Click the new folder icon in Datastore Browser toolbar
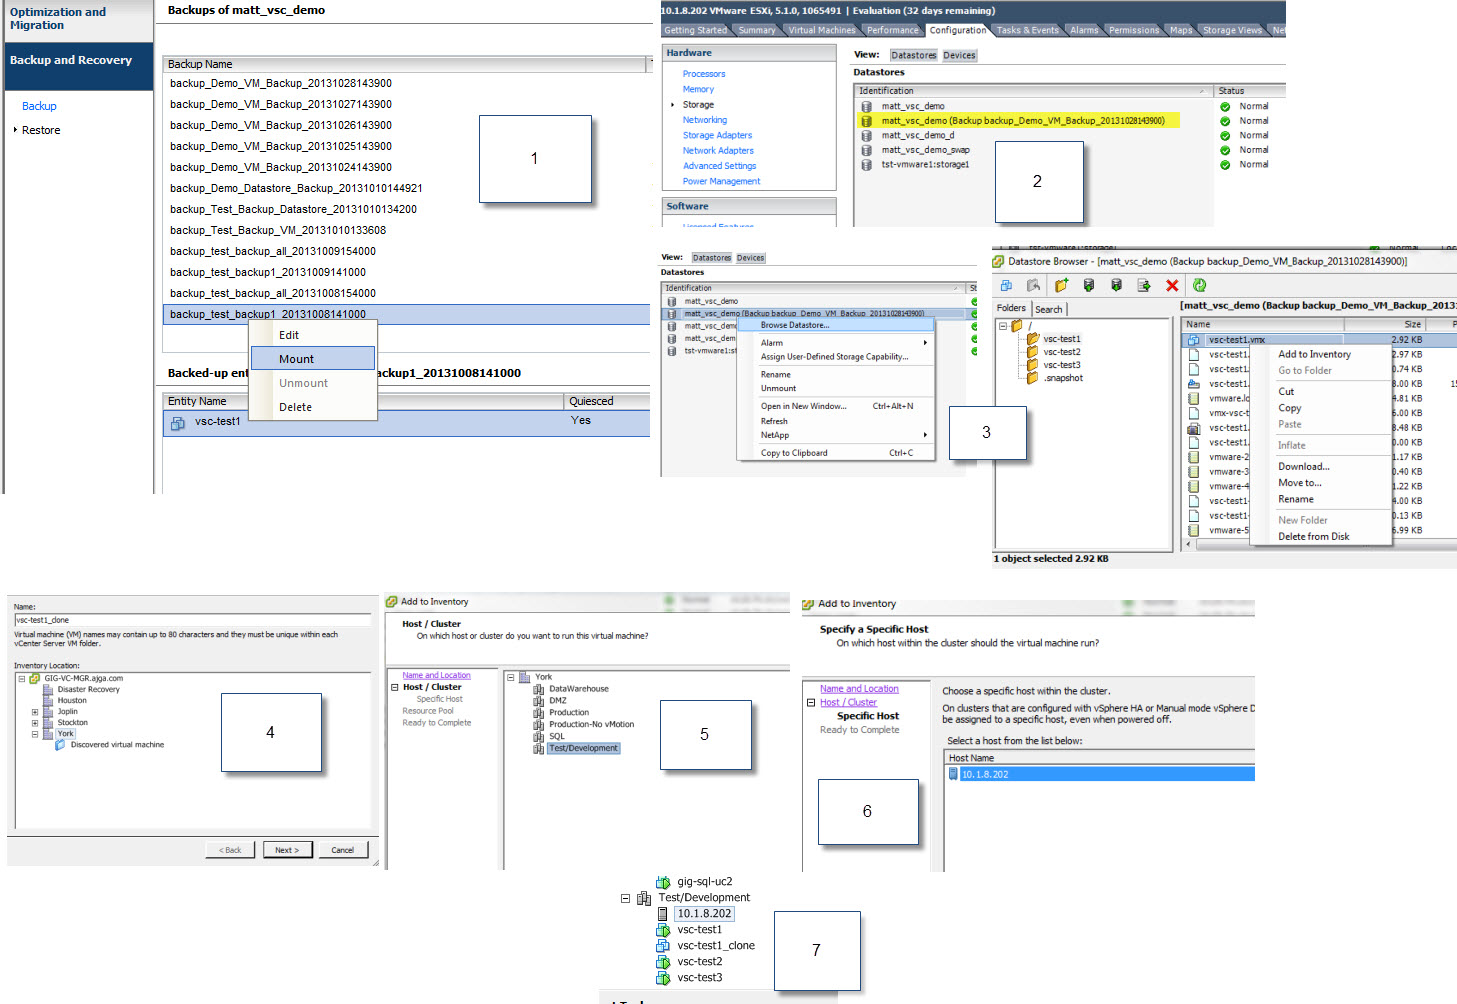Viewport: 1457px width, 1004px height. coord(1061,286)
